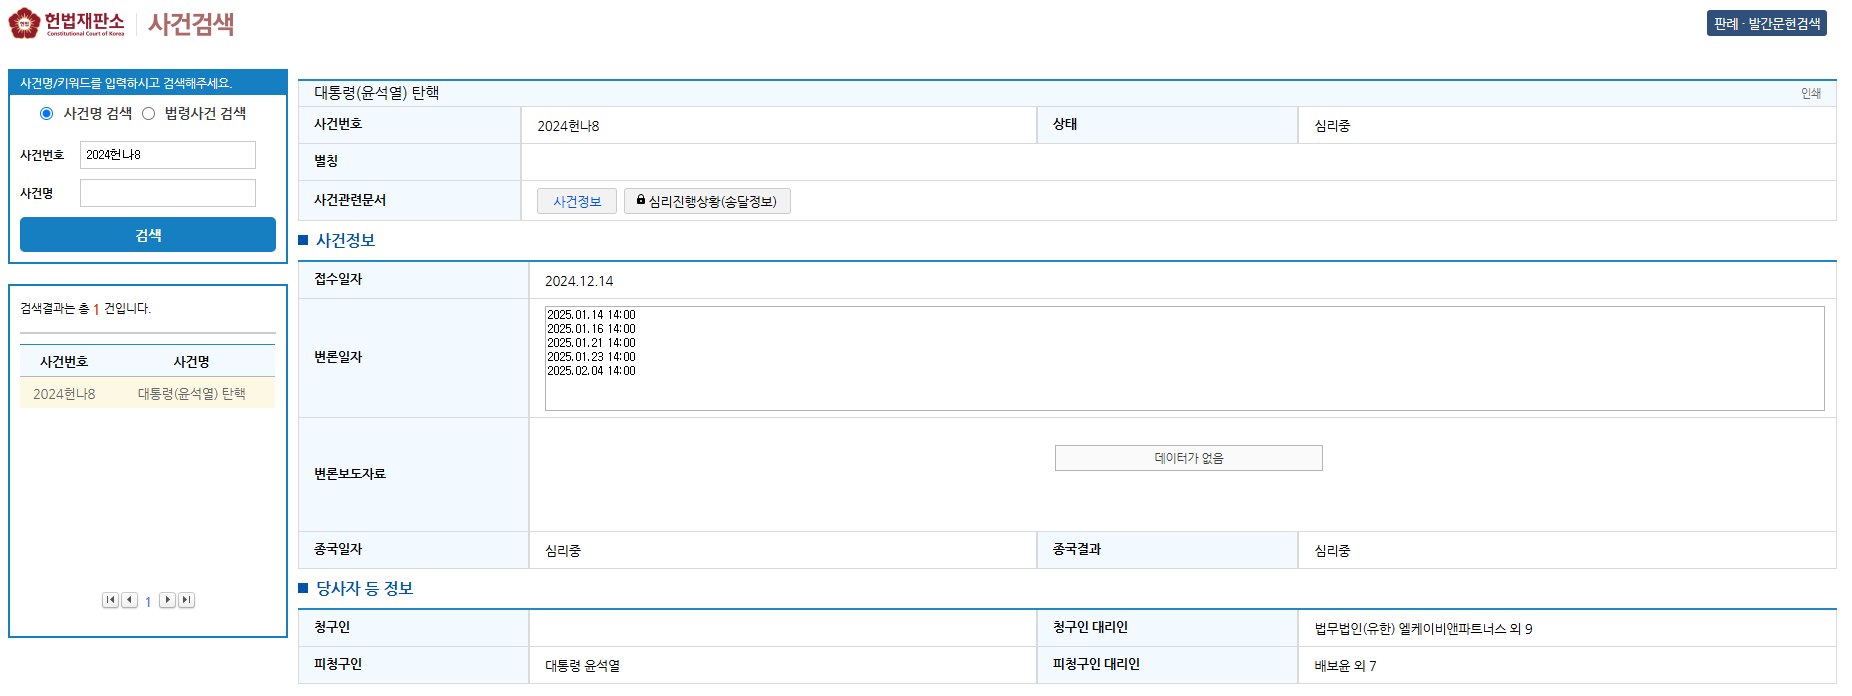The image size is (1852, 696).
Task: Click the 사건정보 section heading
Action: (x=345, y=240)
